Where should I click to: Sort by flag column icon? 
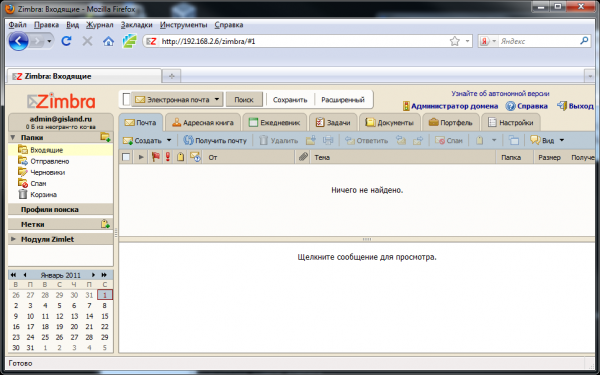tap(155, 157)
